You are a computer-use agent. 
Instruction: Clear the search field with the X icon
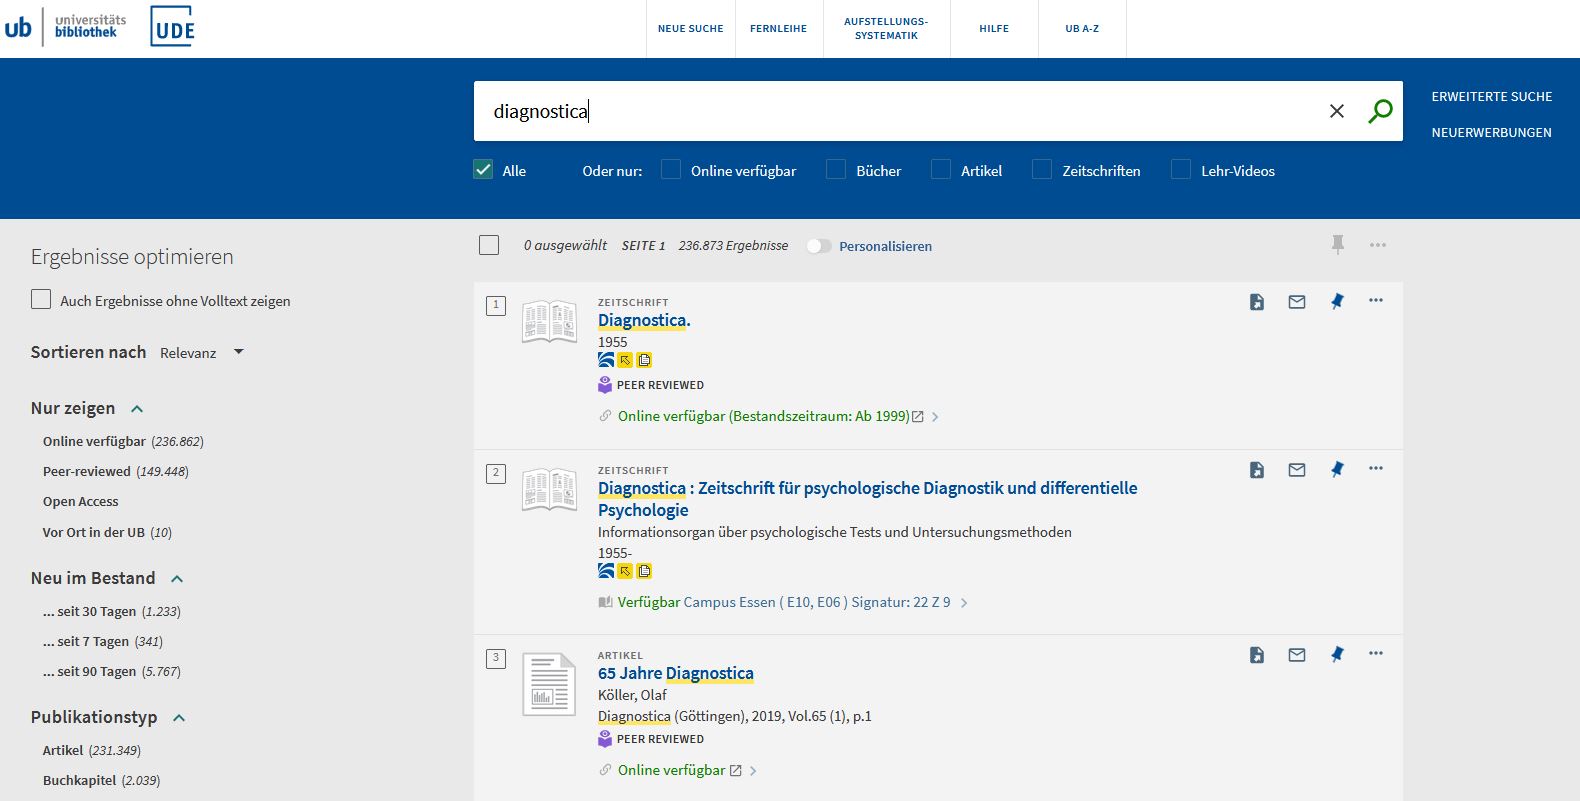click(x=1336, y=111)
